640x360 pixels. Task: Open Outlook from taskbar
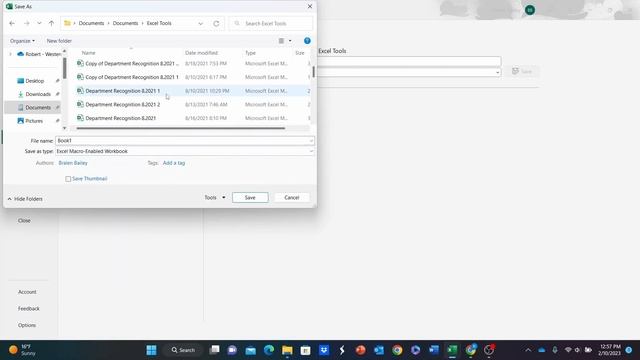pyautogui.click(x=379, y=350)
